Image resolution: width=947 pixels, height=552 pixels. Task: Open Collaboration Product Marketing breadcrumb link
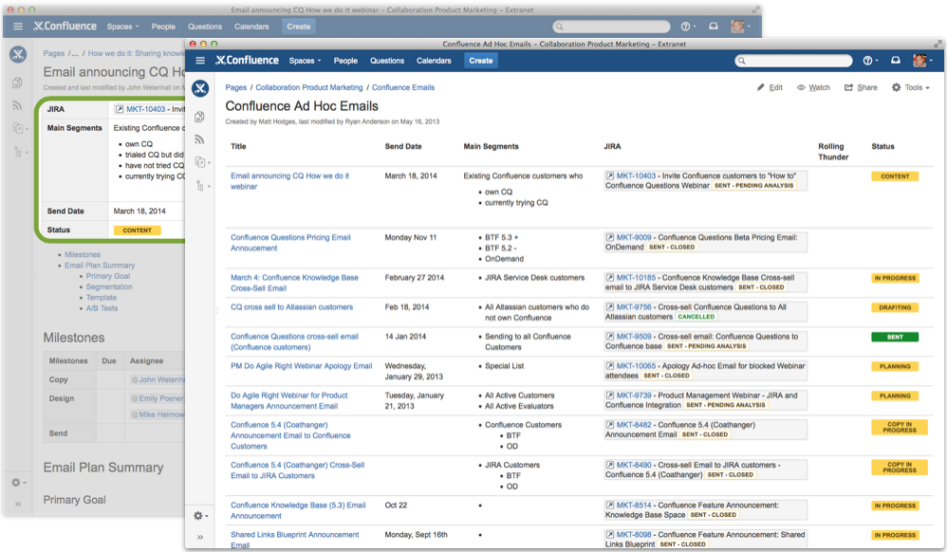309,88
